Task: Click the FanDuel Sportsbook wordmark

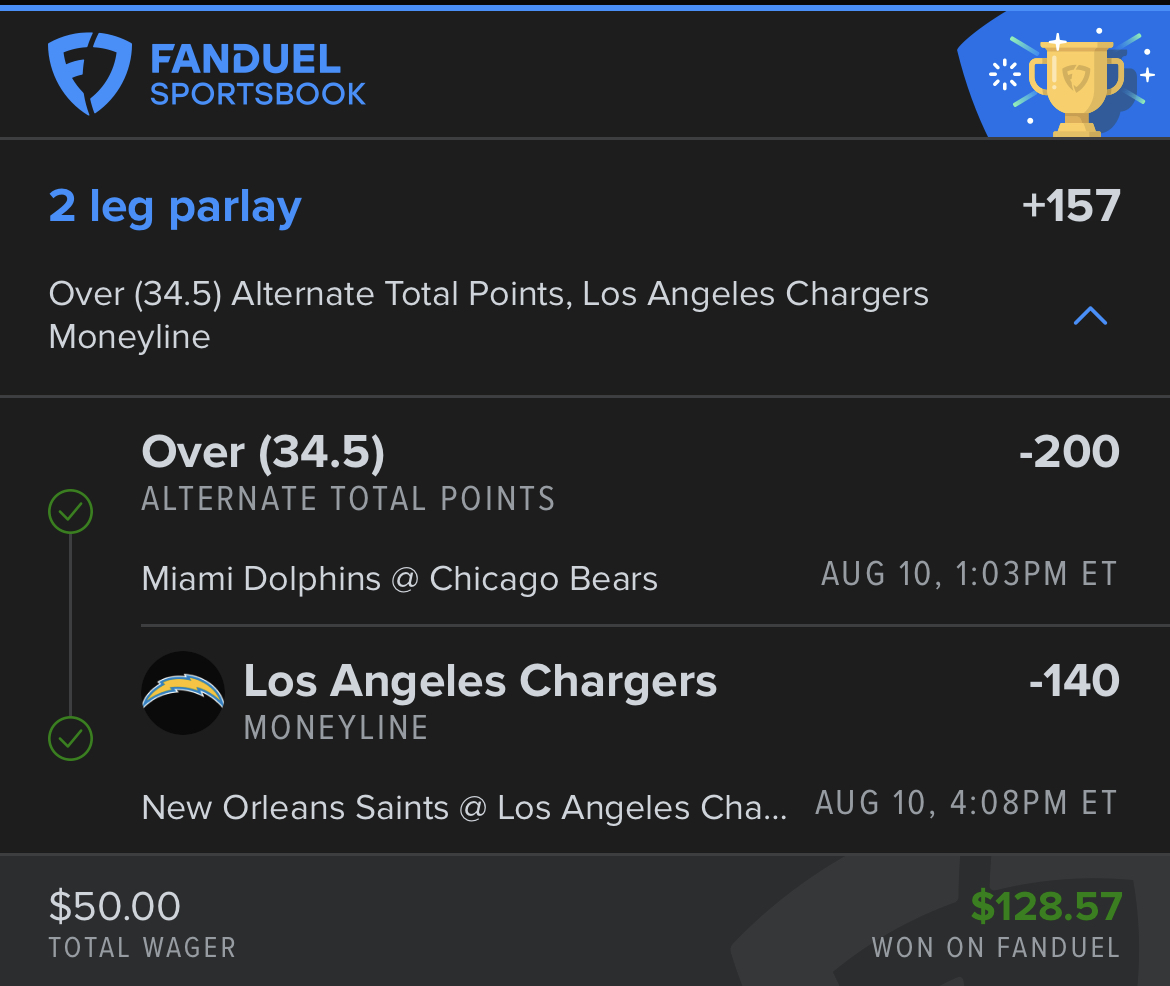Action: pyautogui.click(x=257, y=75)
